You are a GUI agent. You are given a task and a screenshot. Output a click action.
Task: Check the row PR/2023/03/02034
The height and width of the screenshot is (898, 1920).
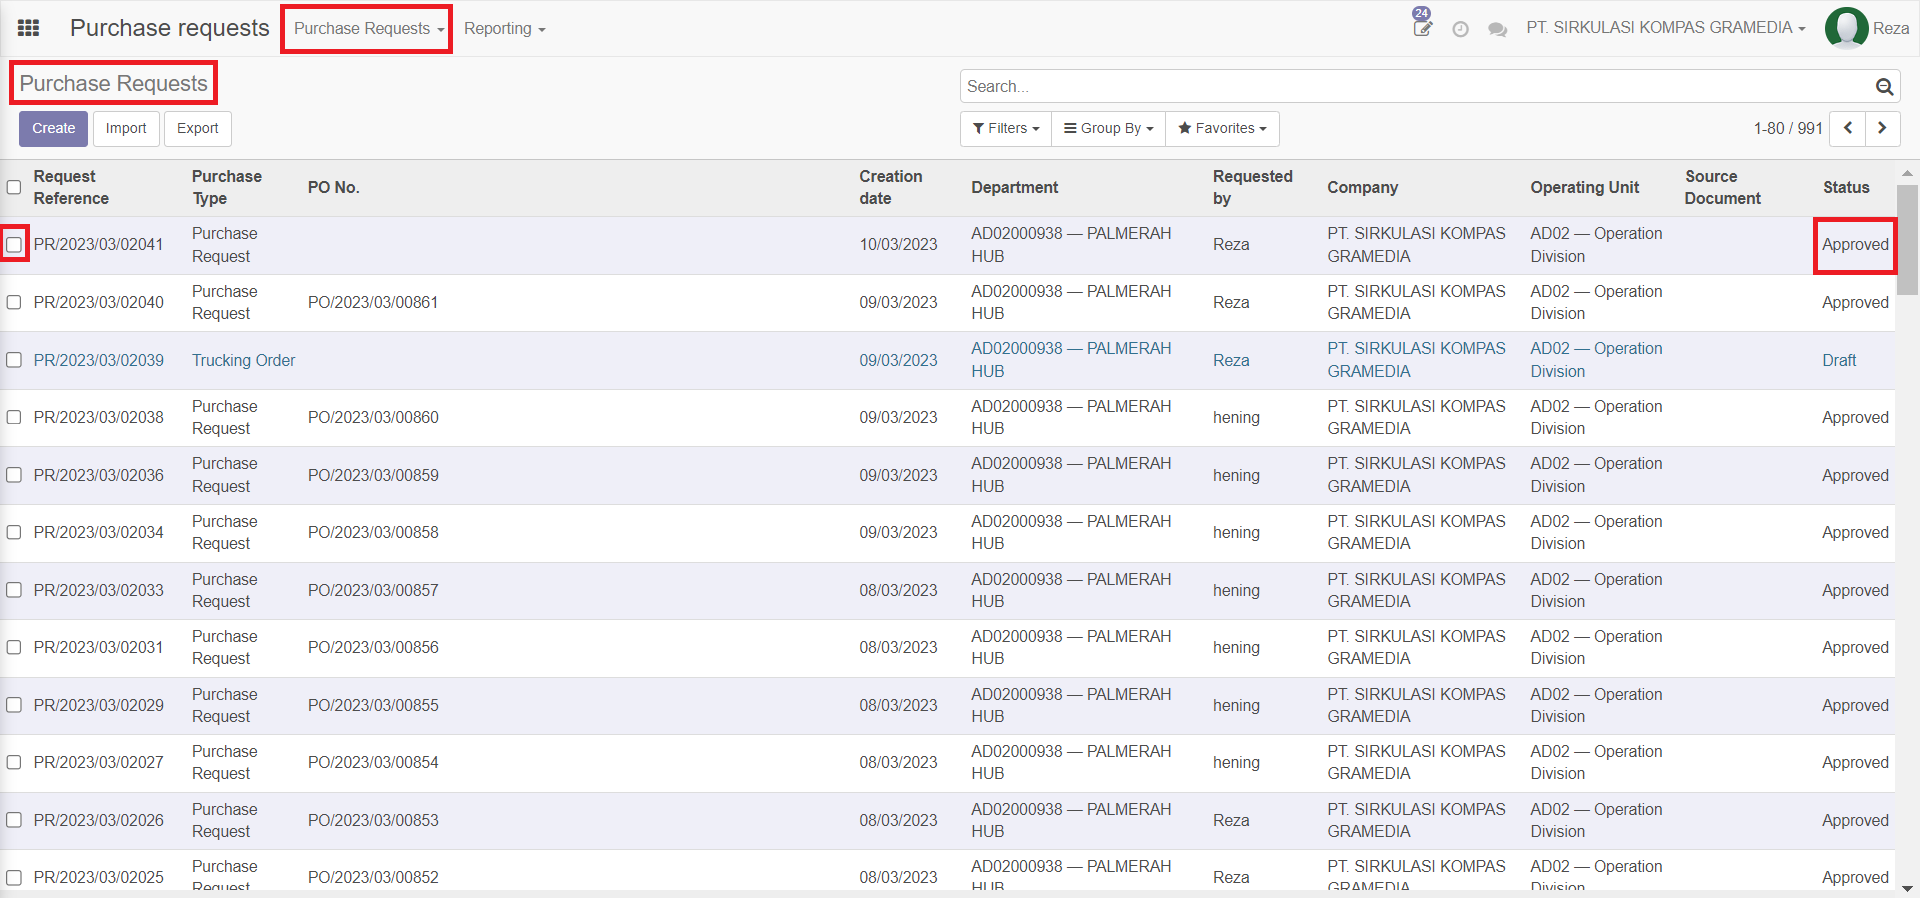[x=14, y=532]
